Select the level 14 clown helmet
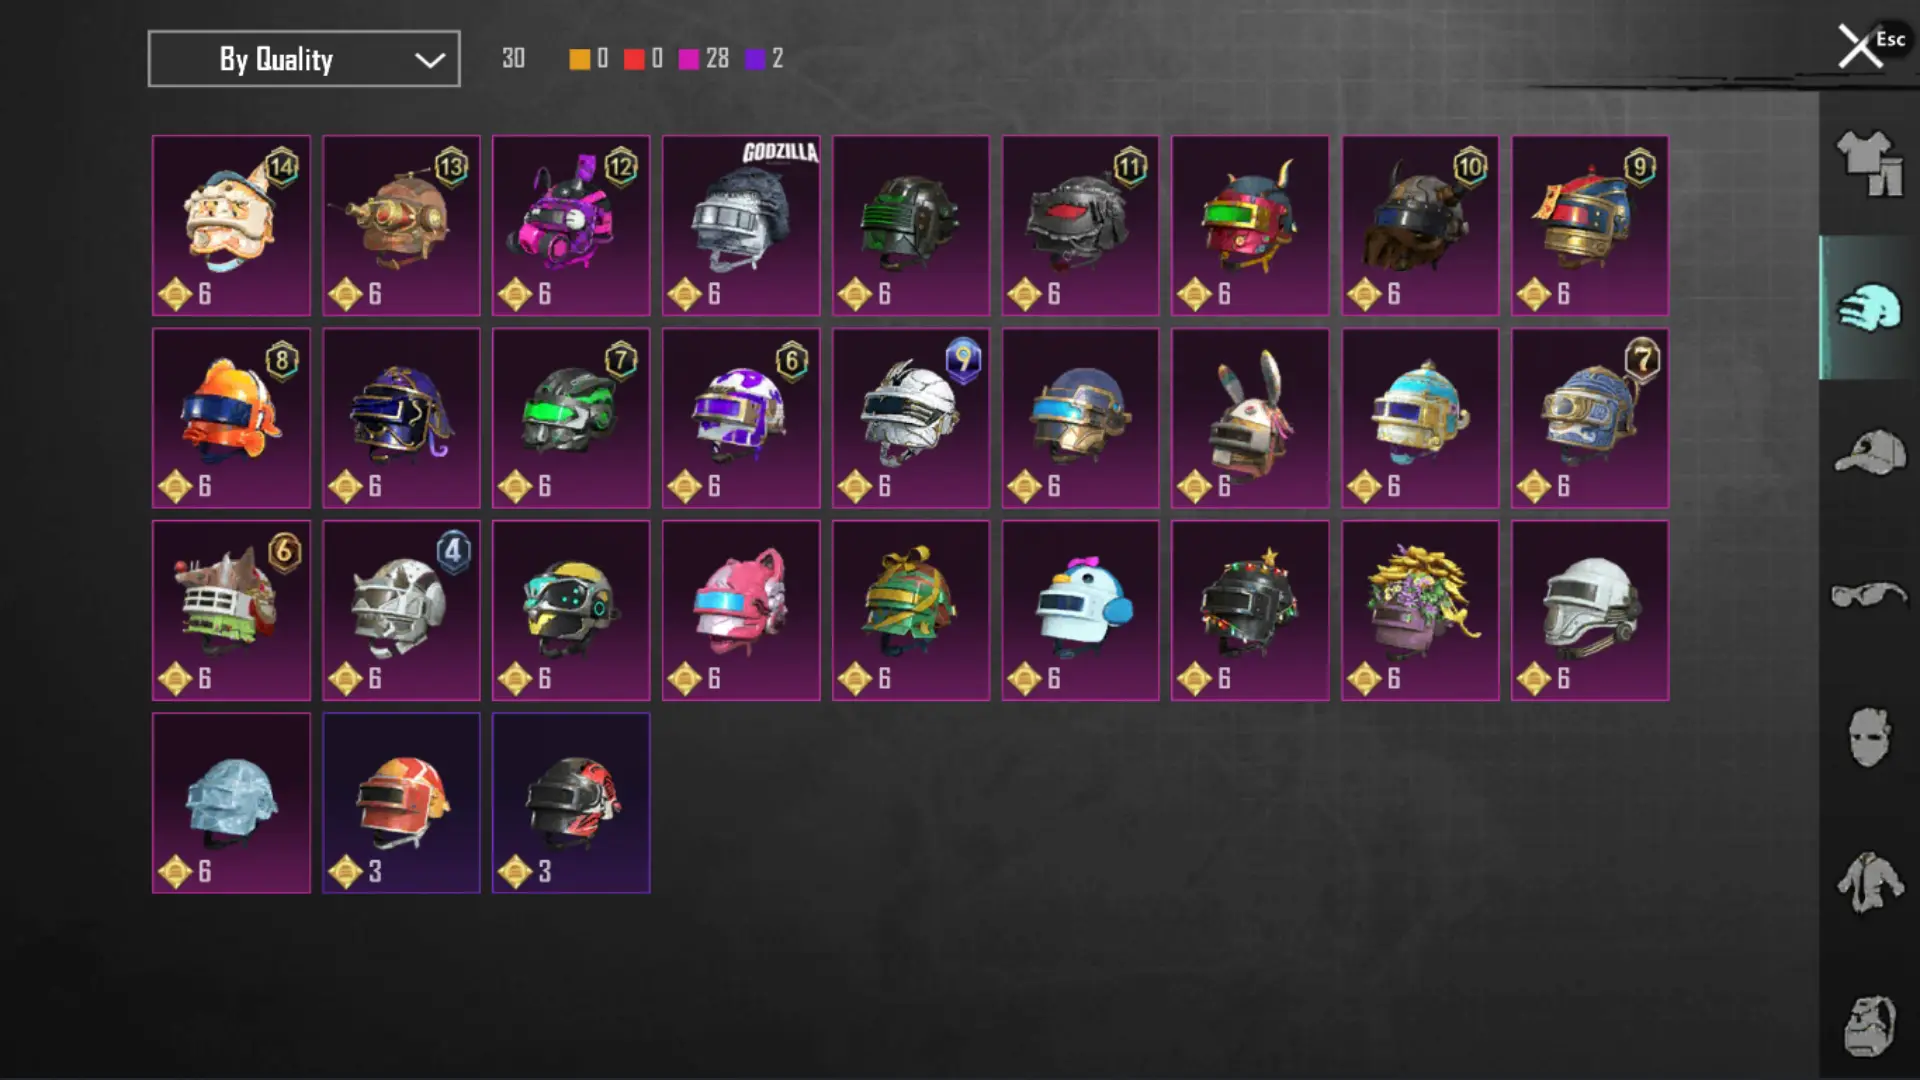The height and width of the screenshot is (1080, 1920). coord(231,226)
